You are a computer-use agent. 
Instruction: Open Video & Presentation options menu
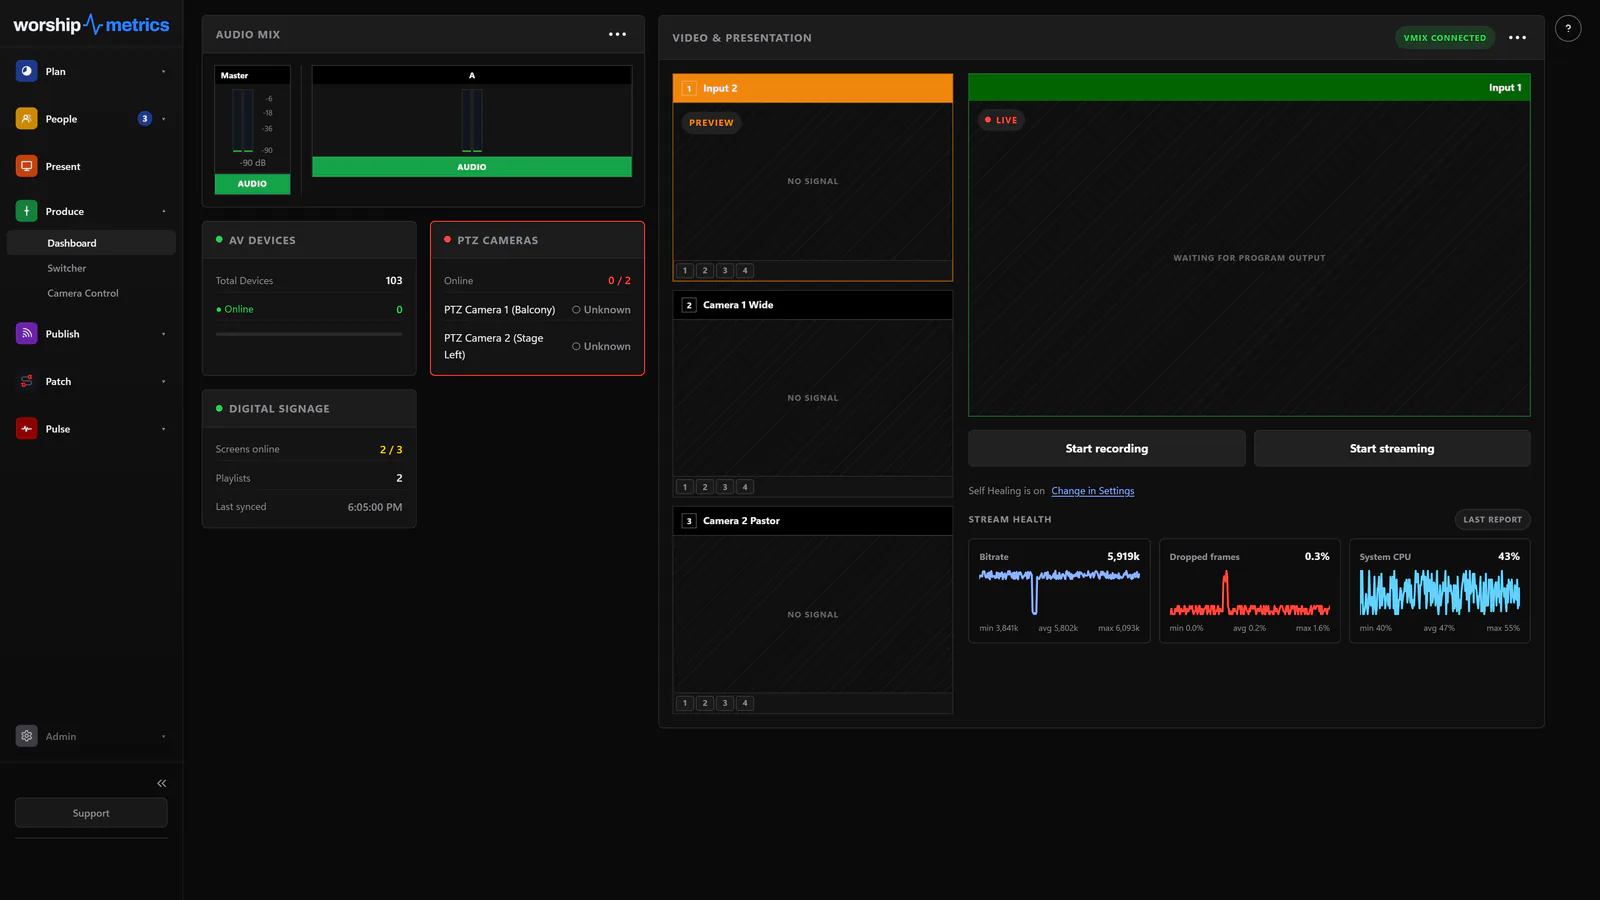point(1518,38)
